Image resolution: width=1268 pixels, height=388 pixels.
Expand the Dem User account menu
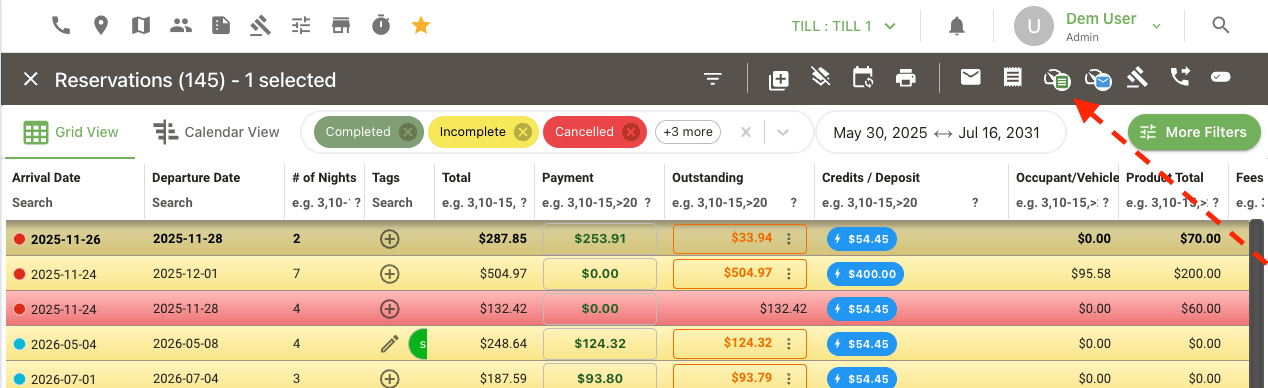point(1156,26)
